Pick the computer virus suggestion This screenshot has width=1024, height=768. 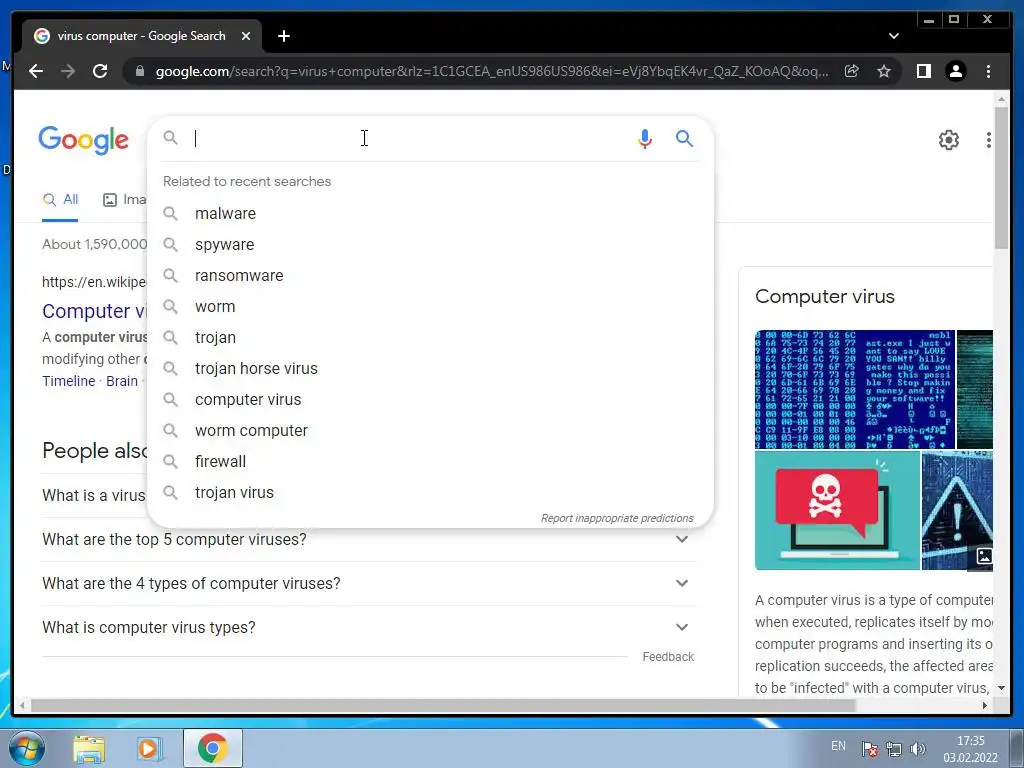(x=430, y=400)
